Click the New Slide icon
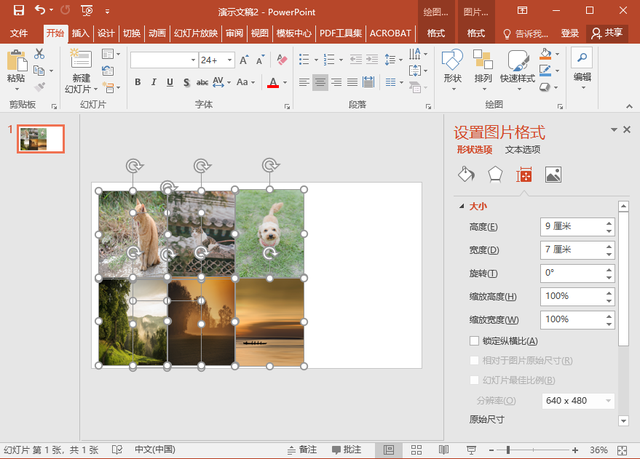Screen dimensions: 640x459 click(81, 59)
